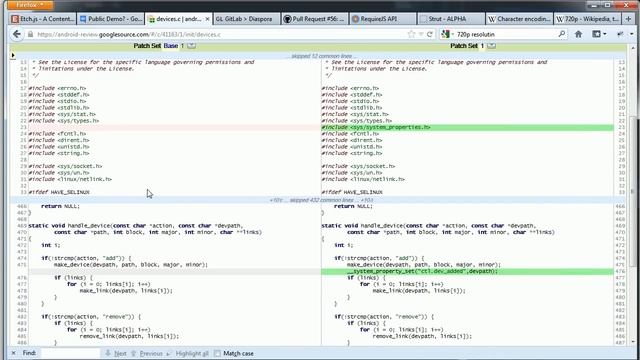Click 'skipped 12 common lines' expander link
This screenshot has height=360, width=640.
[x=322, y=56]
